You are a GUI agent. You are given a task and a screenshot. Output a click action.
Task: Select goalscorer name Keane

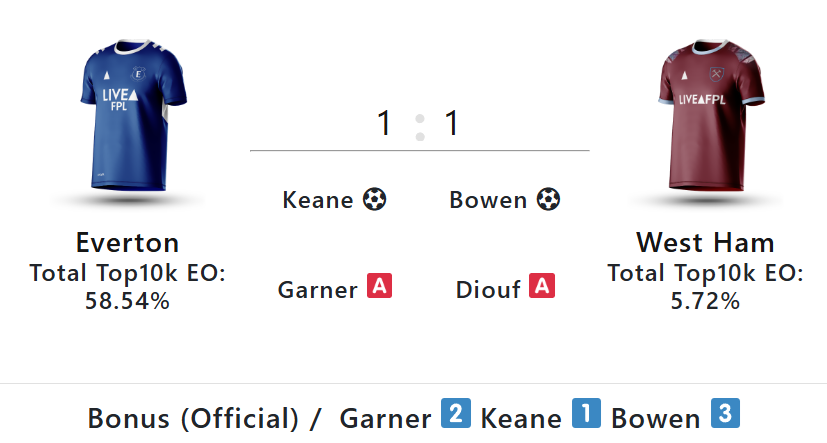tap(317, 201)
